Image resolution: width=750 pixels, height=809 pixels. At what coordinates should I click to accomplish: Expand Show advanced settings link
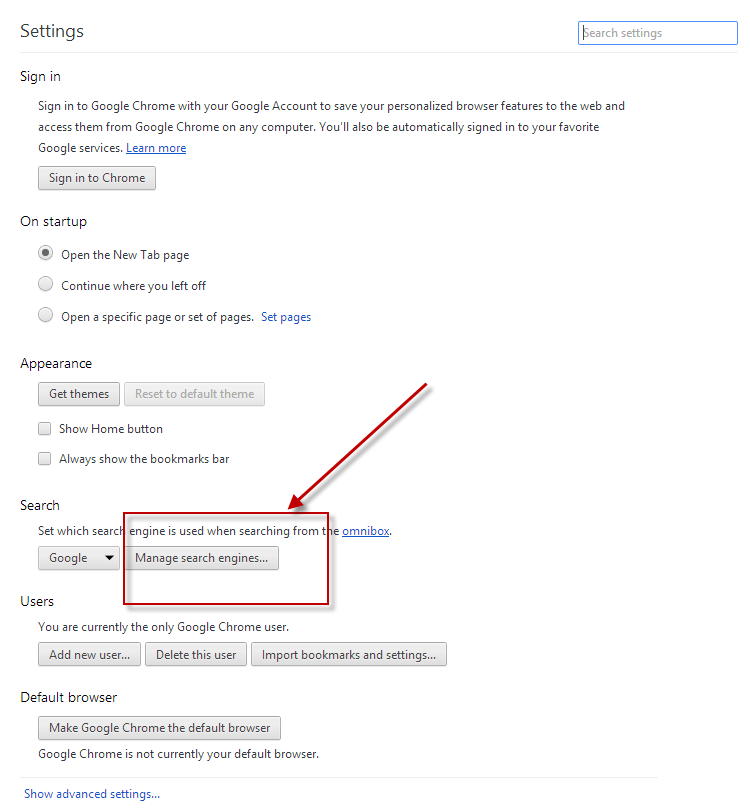point(92,794)
